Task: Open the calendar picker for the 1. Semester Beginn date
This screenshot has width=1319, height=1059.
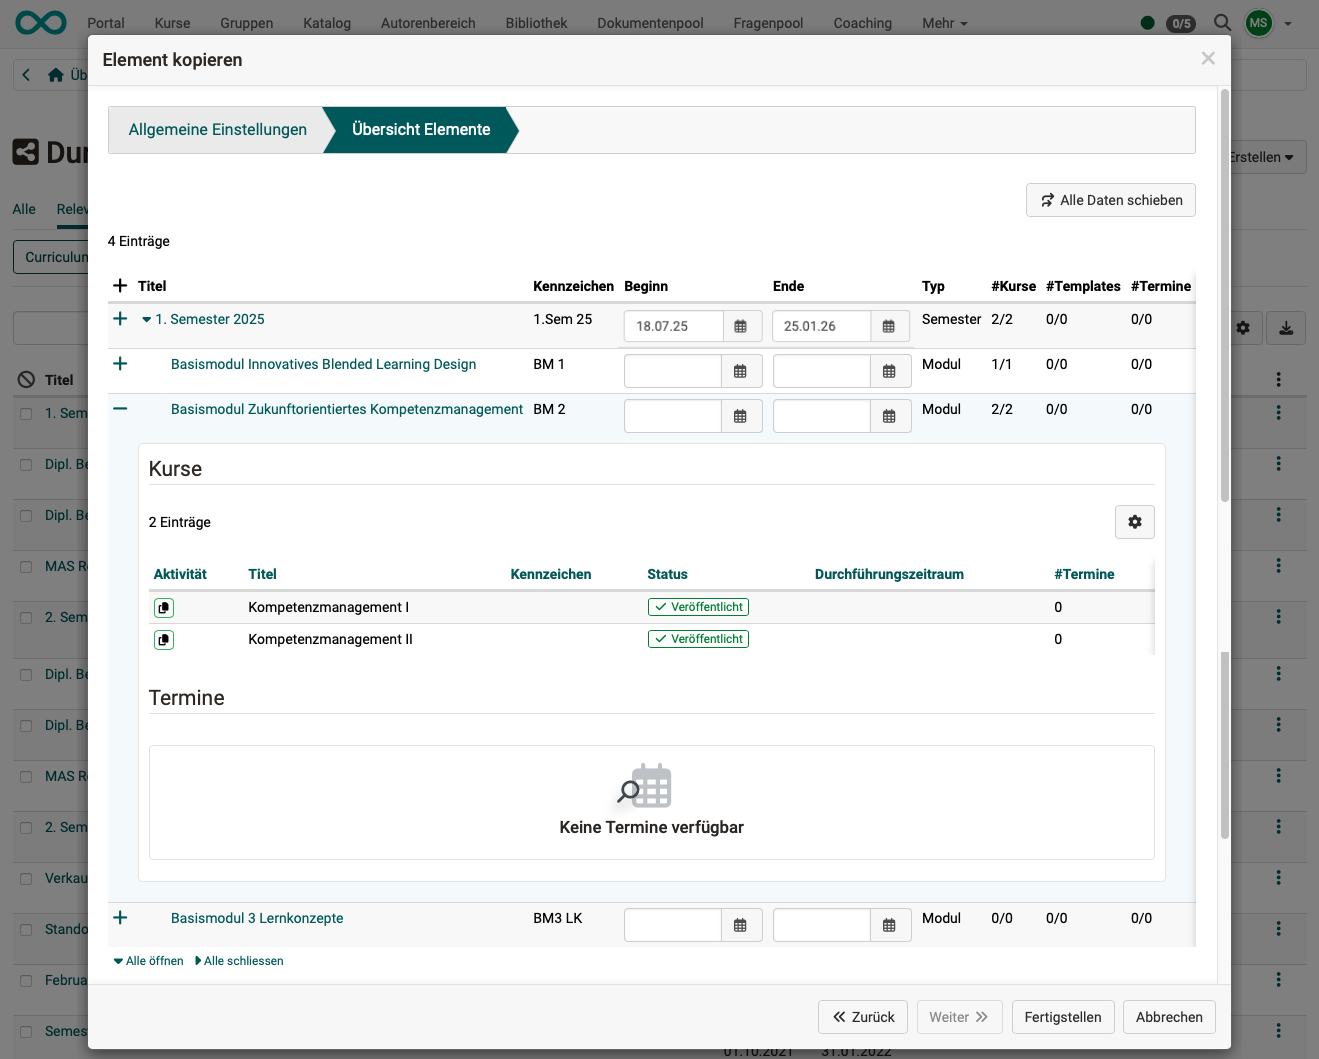Action: 741,325
